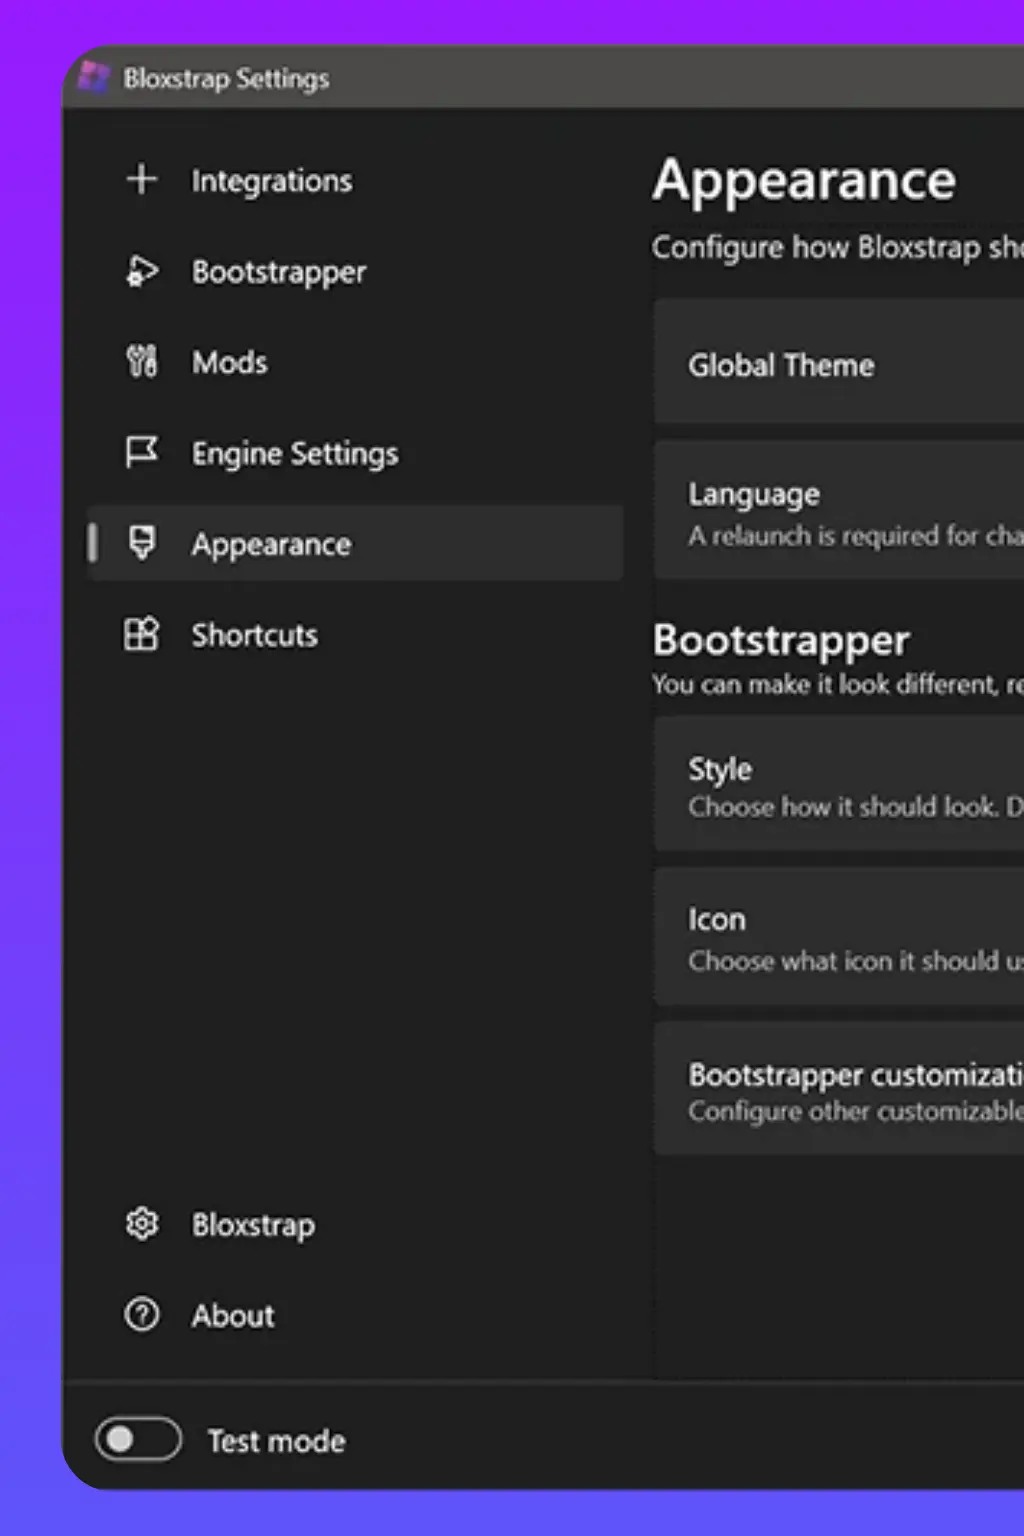Image resolution: width=1024 pixels, height=1536 pixels.
Task: Click the Bloxstrap Settings window title
Action: [x=226, y=78]
